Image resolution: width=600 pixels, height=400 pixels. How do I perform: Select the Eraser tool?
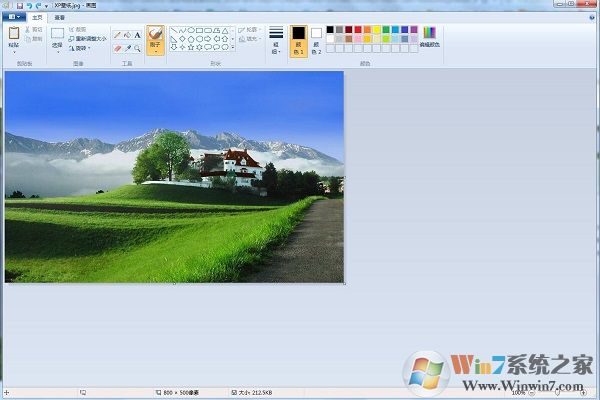click(x=117, y=46)
